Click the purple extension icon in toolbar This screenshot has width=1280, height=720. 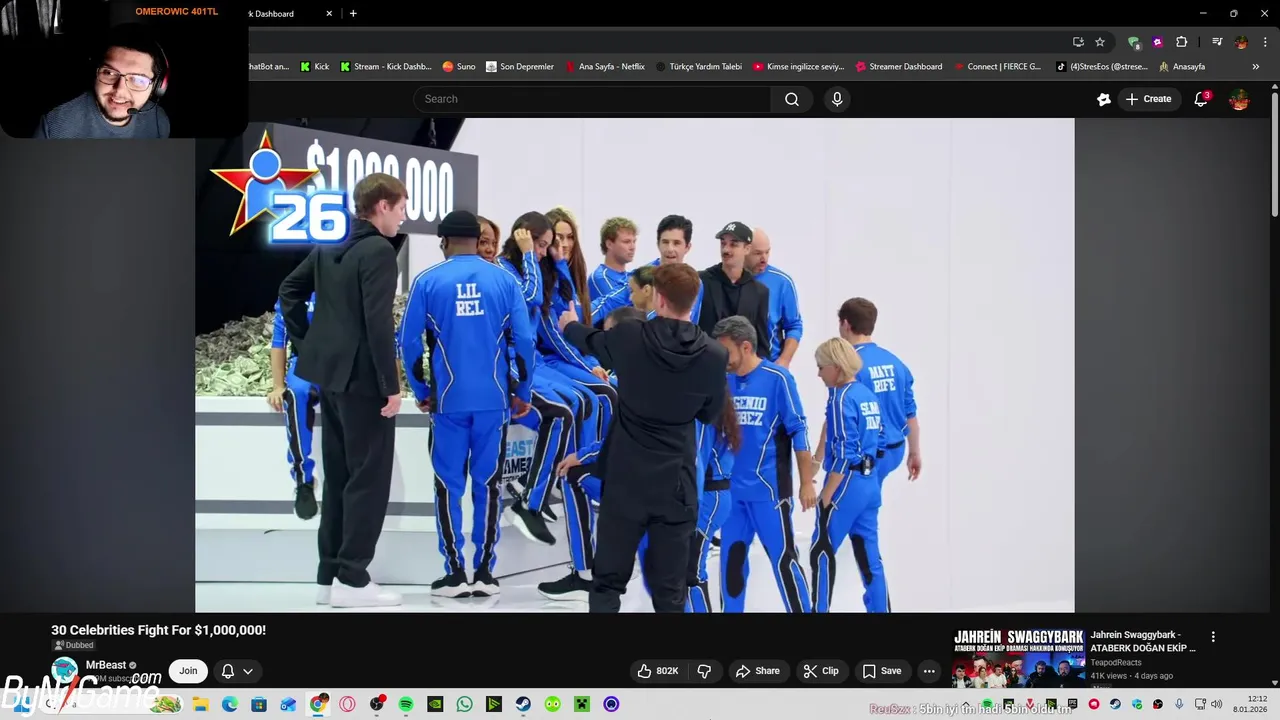1157,42
